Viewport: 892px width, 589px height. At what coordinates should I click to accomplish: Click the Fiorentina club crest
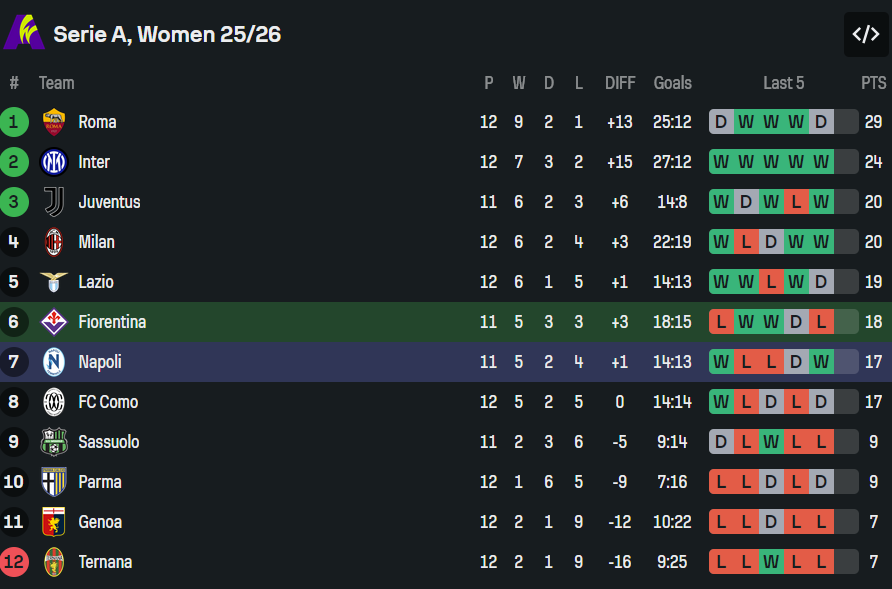tap(54, 322)
